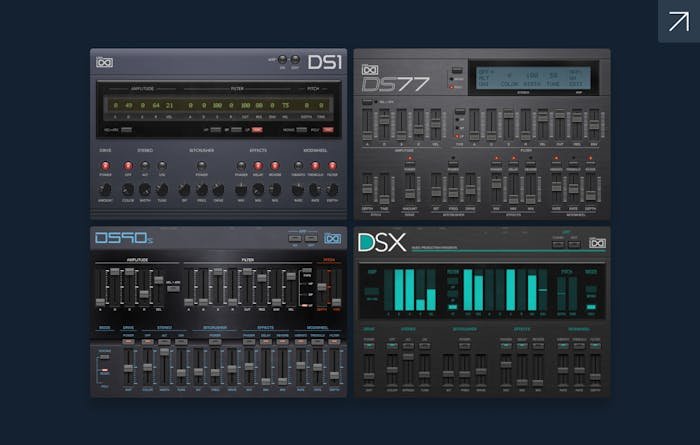The image size is (700, 445).
Task: Click the Stereo Color knob on DS1
Action: (x=128, y=190)
